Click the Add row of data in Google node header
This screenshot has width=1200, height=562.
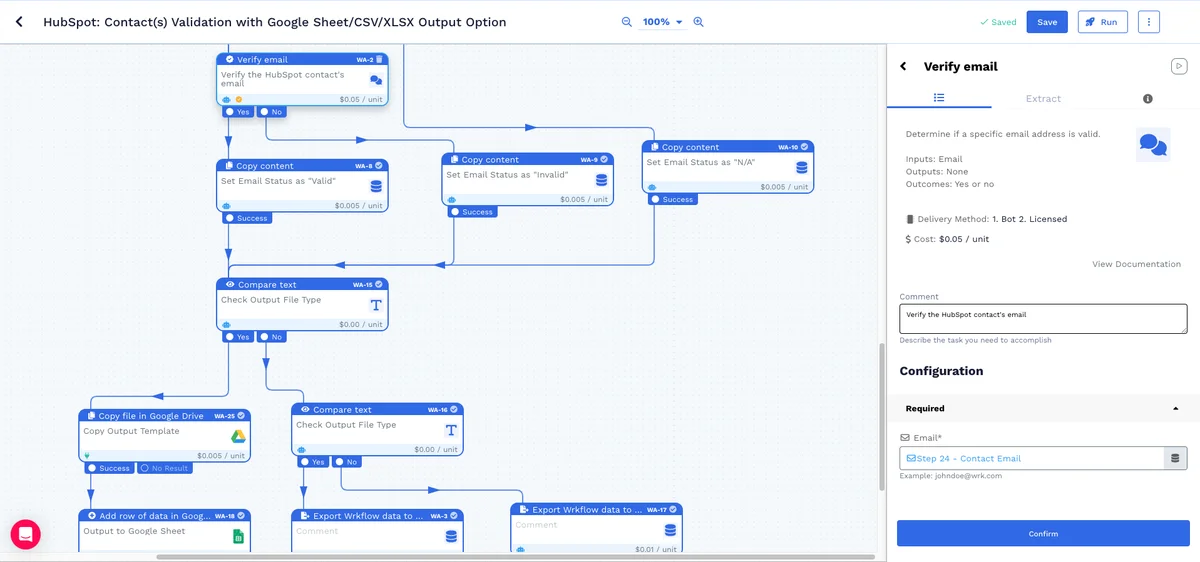(x=165, y=516)
